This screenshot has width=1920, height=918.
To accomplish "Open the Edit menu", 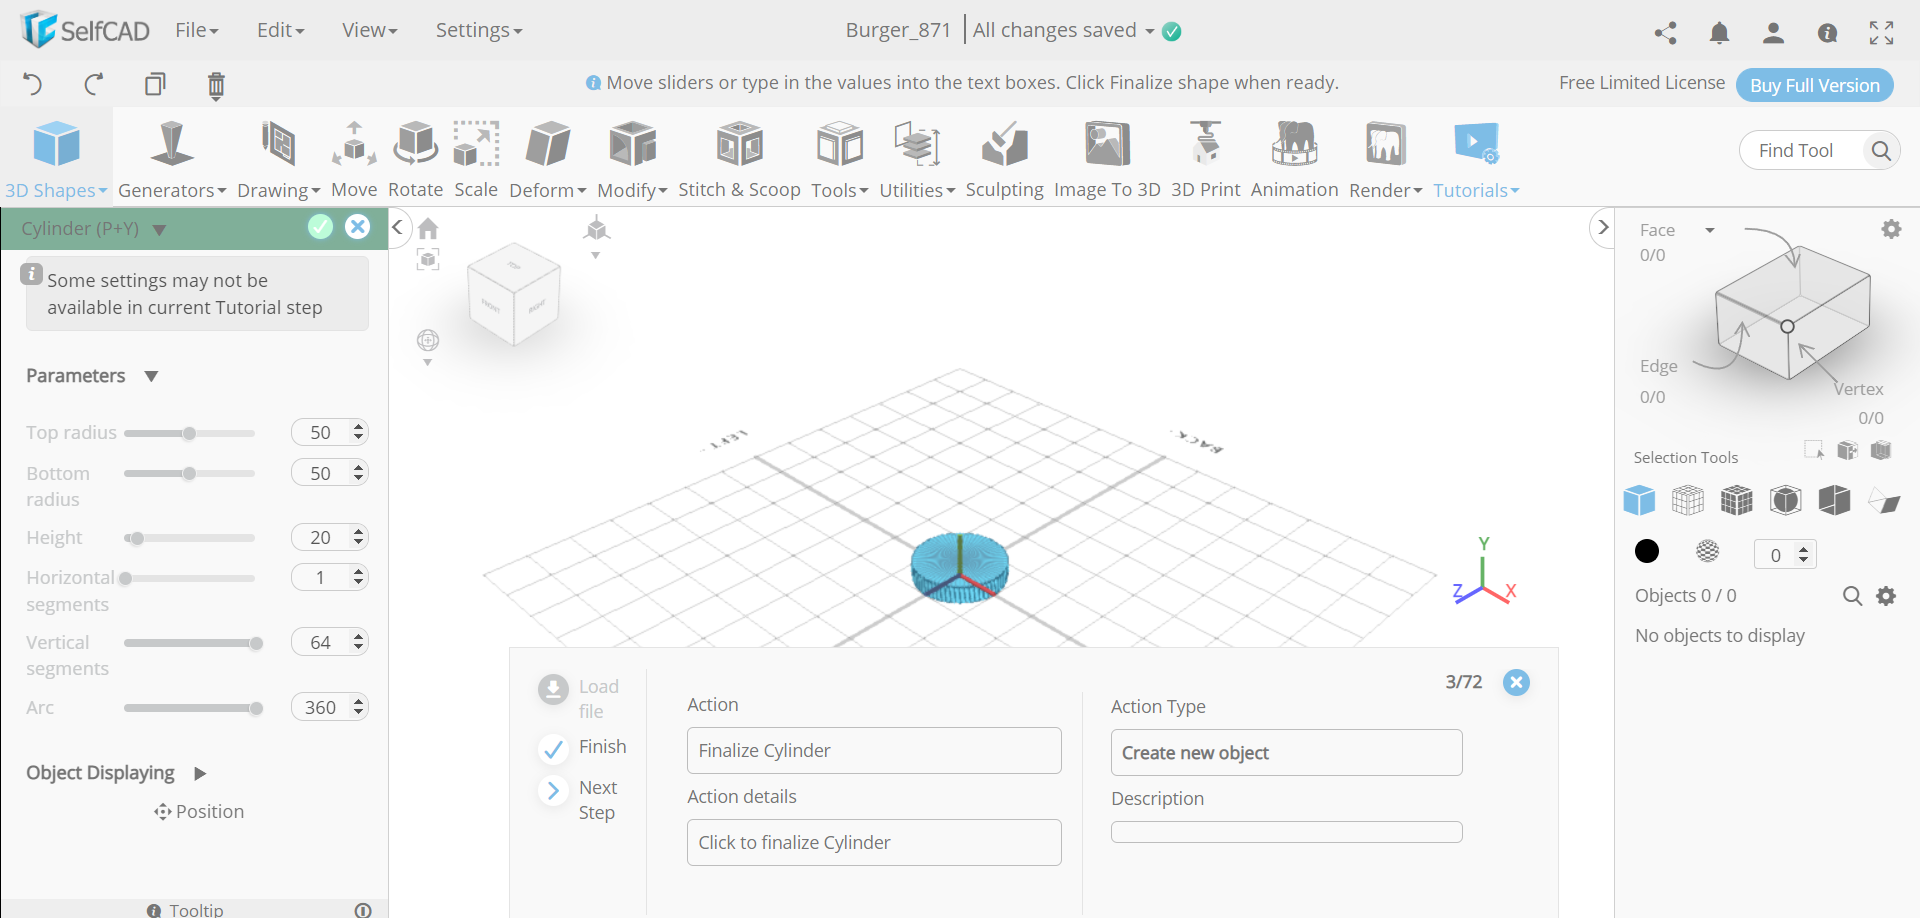I will [280, 30].
